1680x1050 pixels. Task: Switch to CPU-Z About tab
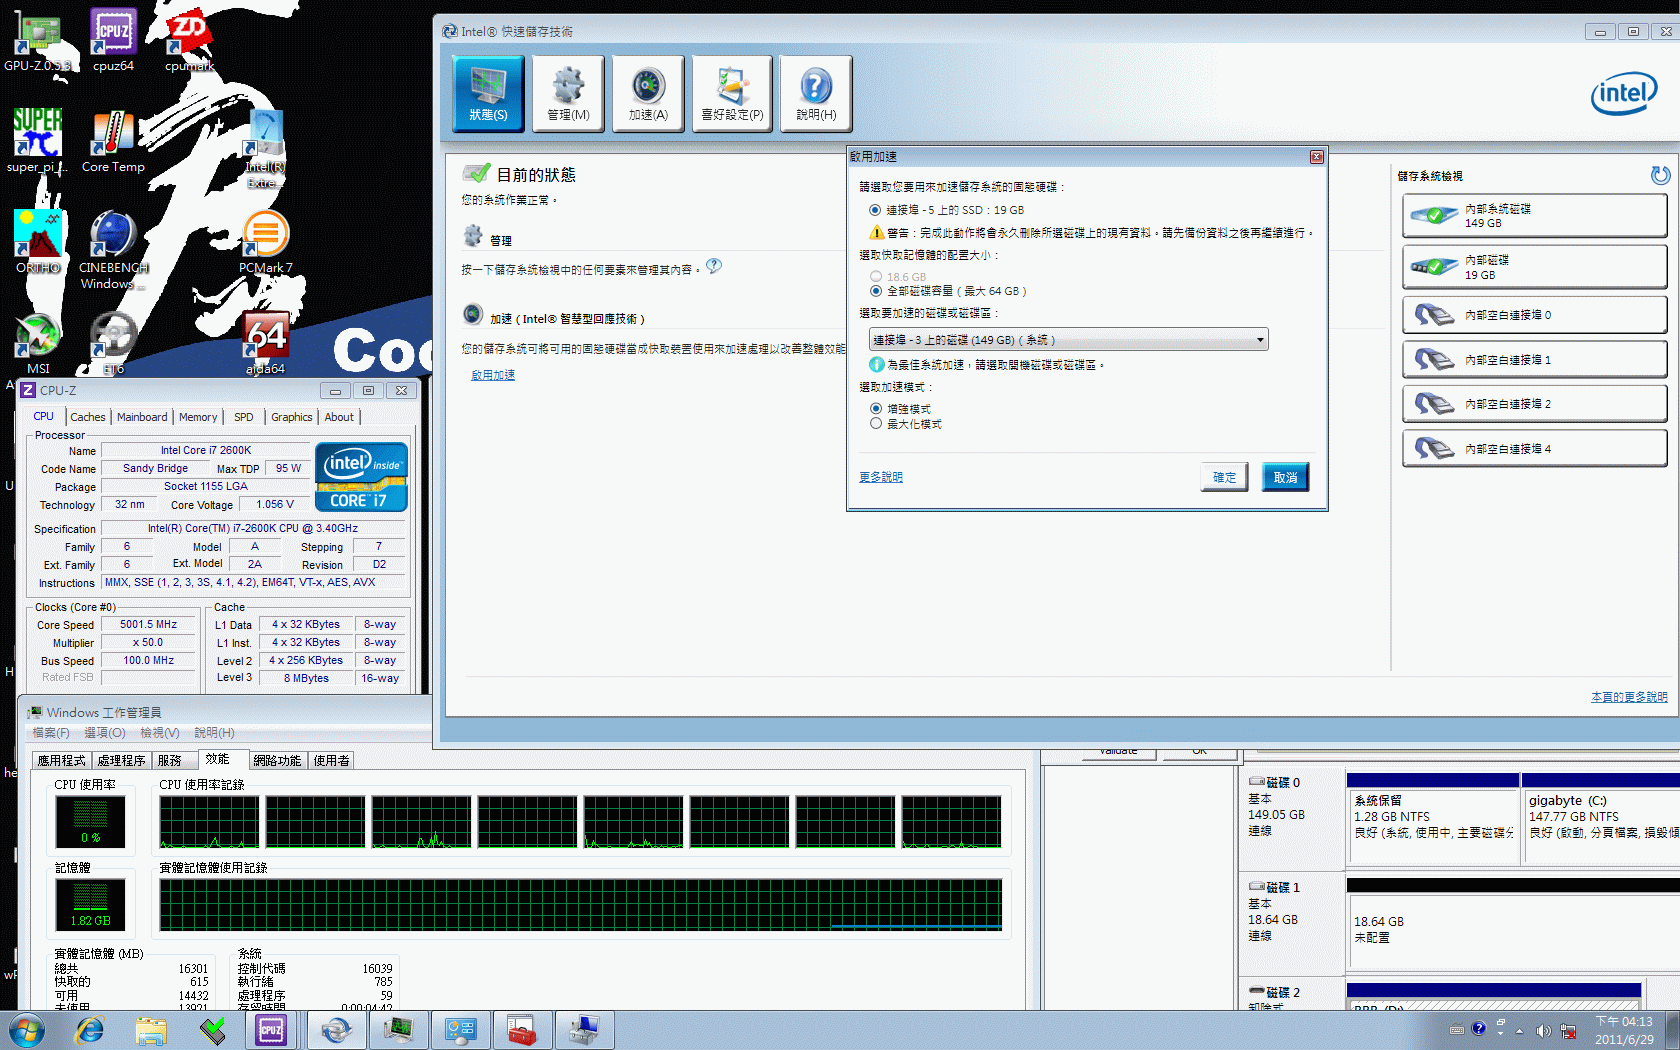point(339,417)
